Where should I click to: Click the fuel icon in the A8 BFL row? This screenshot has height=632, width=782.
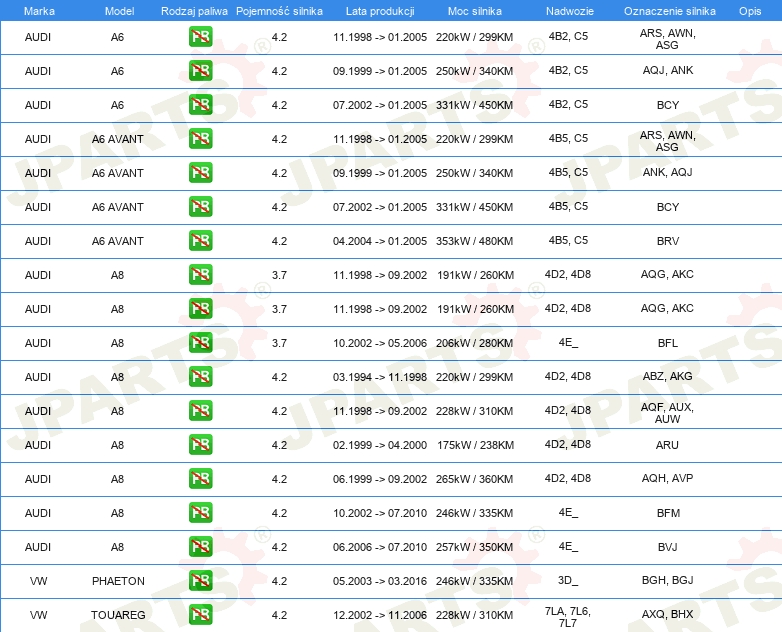pyautogui.click(x=200, y=343)
